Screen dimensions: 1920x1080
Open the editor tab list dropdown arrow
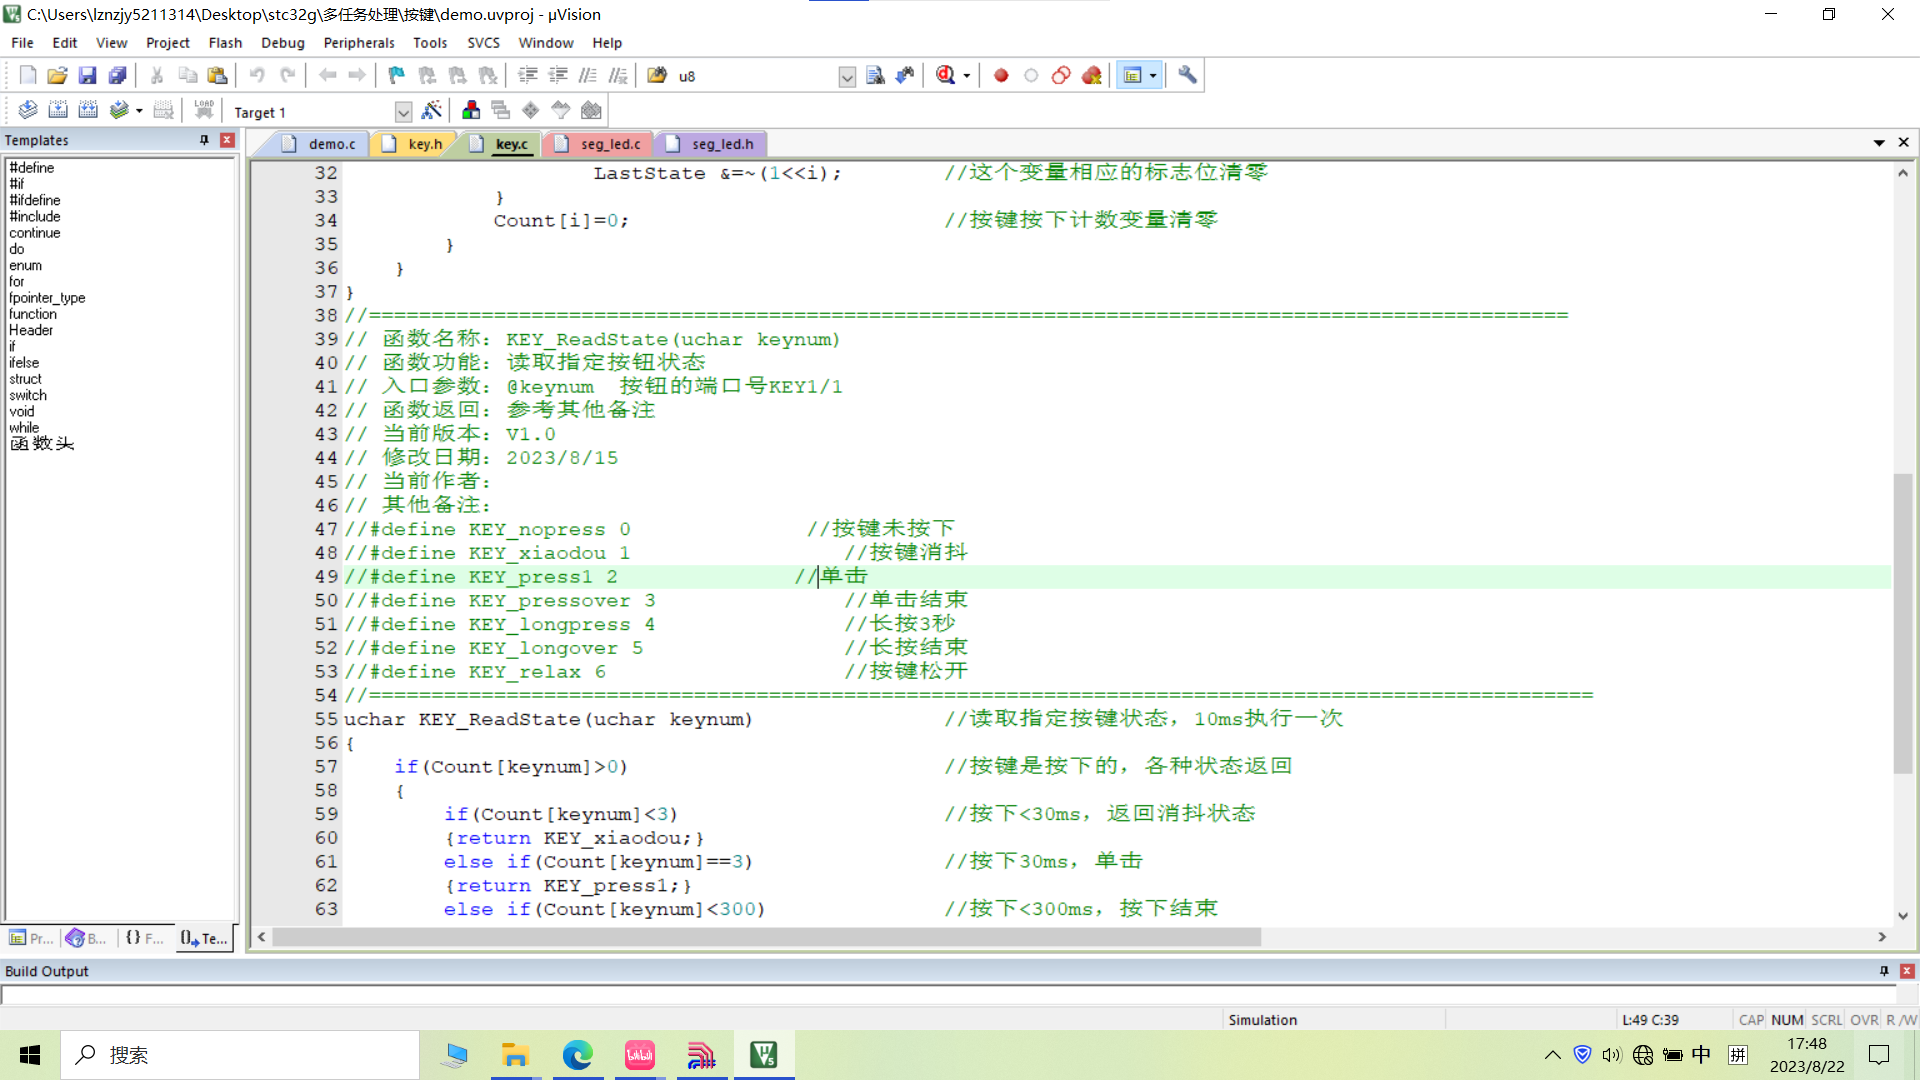1879,143
